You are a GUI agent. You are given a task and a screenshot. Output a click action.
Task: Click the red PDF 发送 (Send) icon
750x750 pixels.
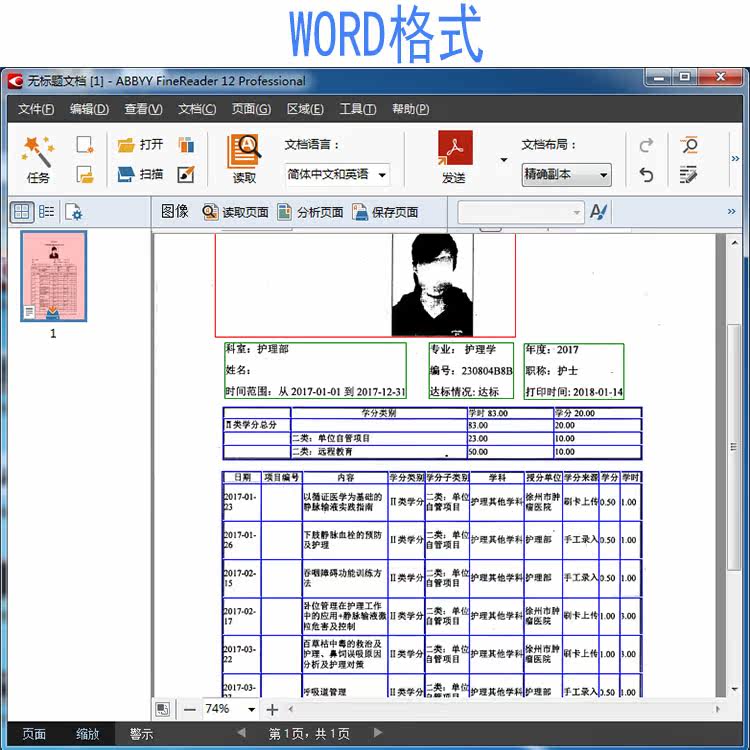click(x=454, y=158)
